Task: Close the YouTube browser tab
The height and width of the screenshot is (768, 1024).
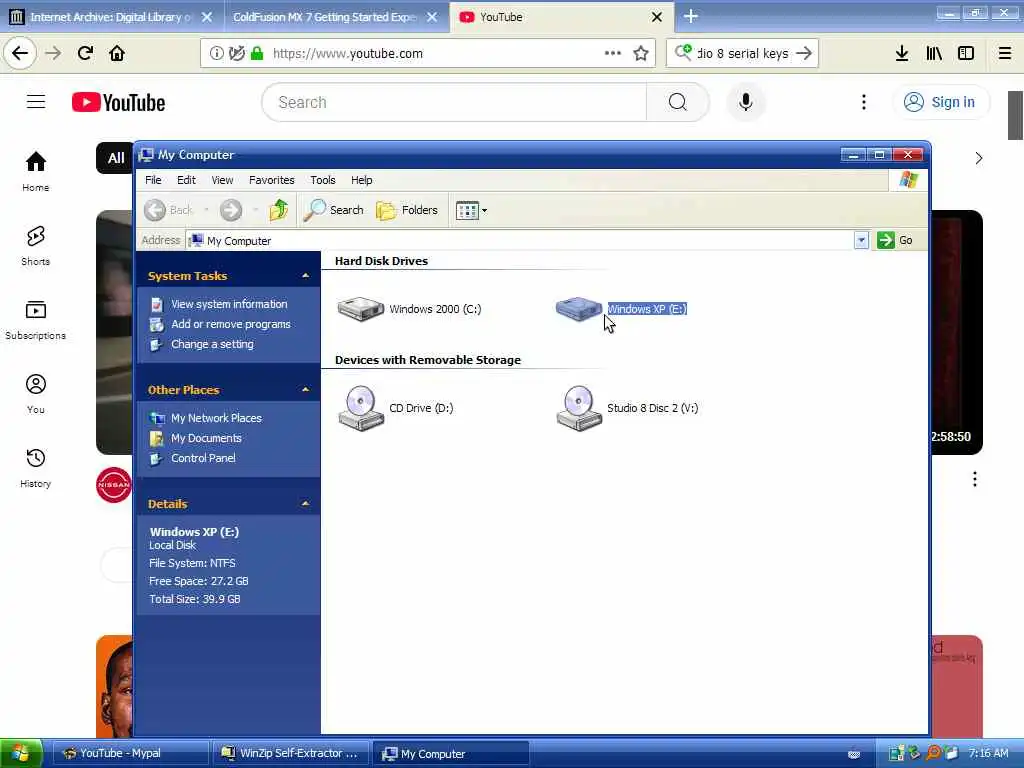Action: (x=657, y=17)
